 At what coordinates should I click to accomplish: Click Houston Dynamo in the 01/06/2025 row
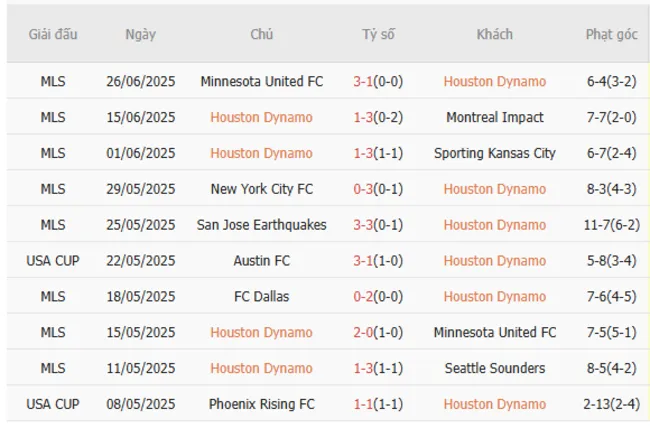click(x=262, y=153)
